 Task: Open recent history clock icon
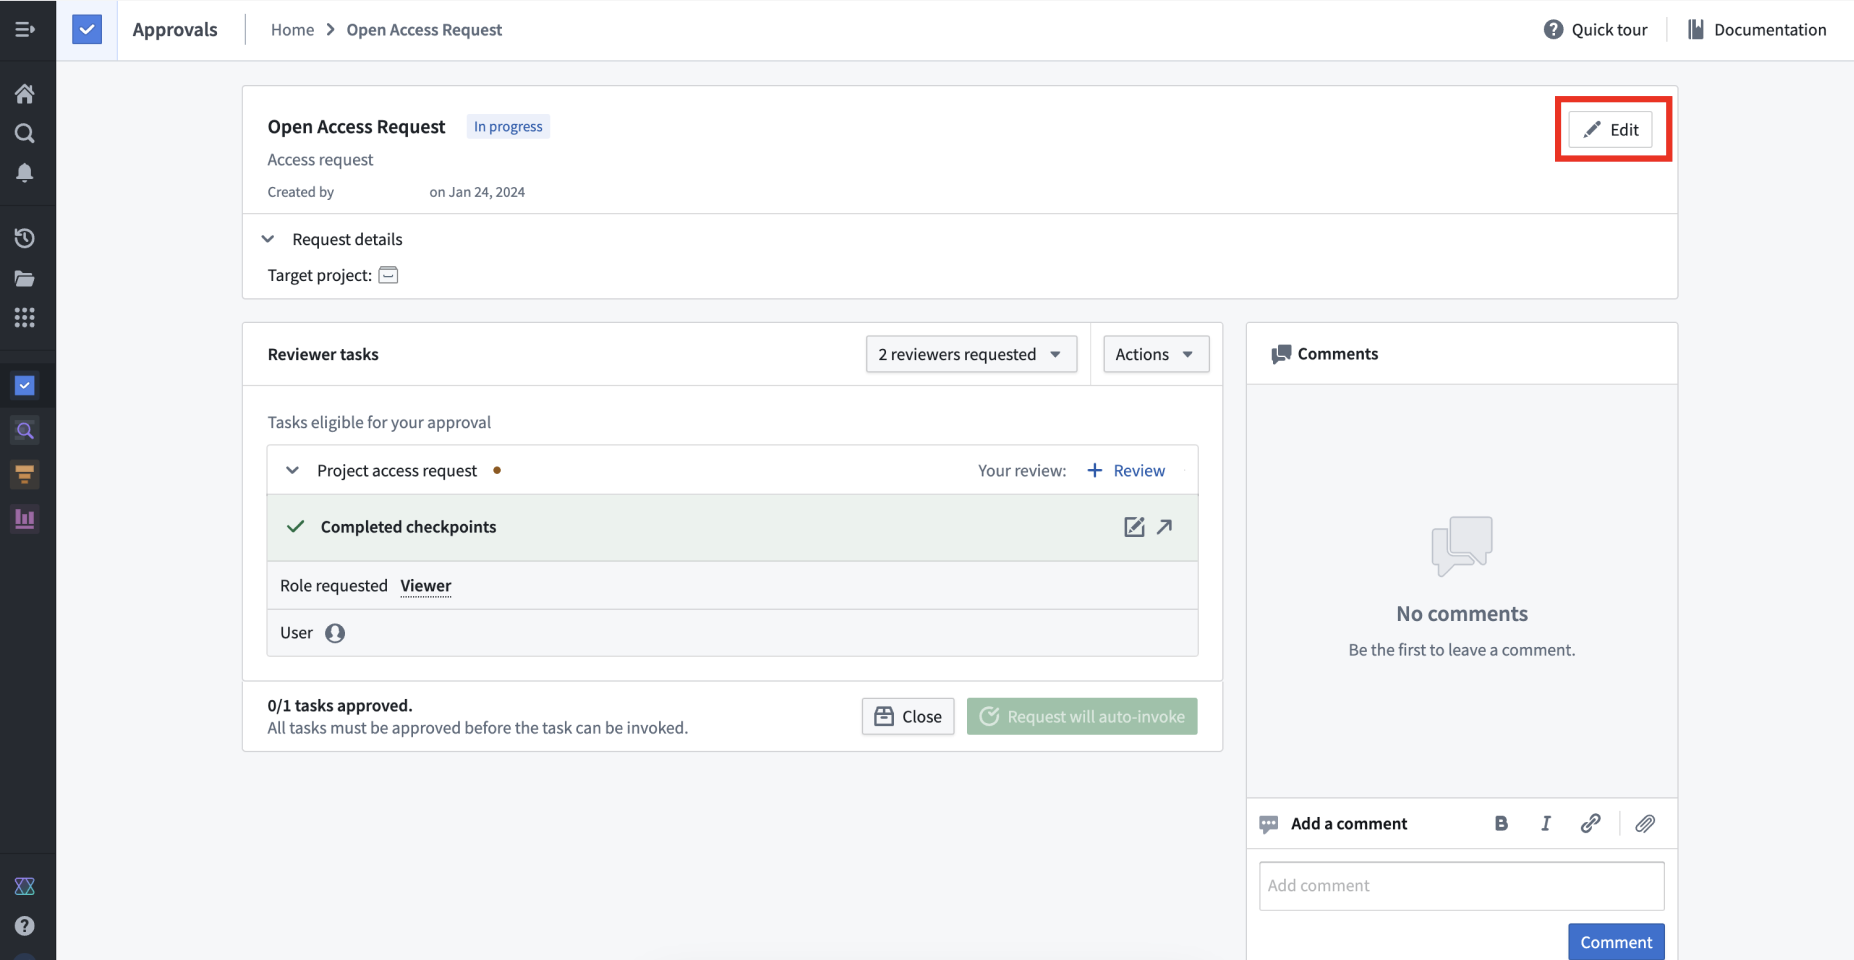[x=25, y=238]
